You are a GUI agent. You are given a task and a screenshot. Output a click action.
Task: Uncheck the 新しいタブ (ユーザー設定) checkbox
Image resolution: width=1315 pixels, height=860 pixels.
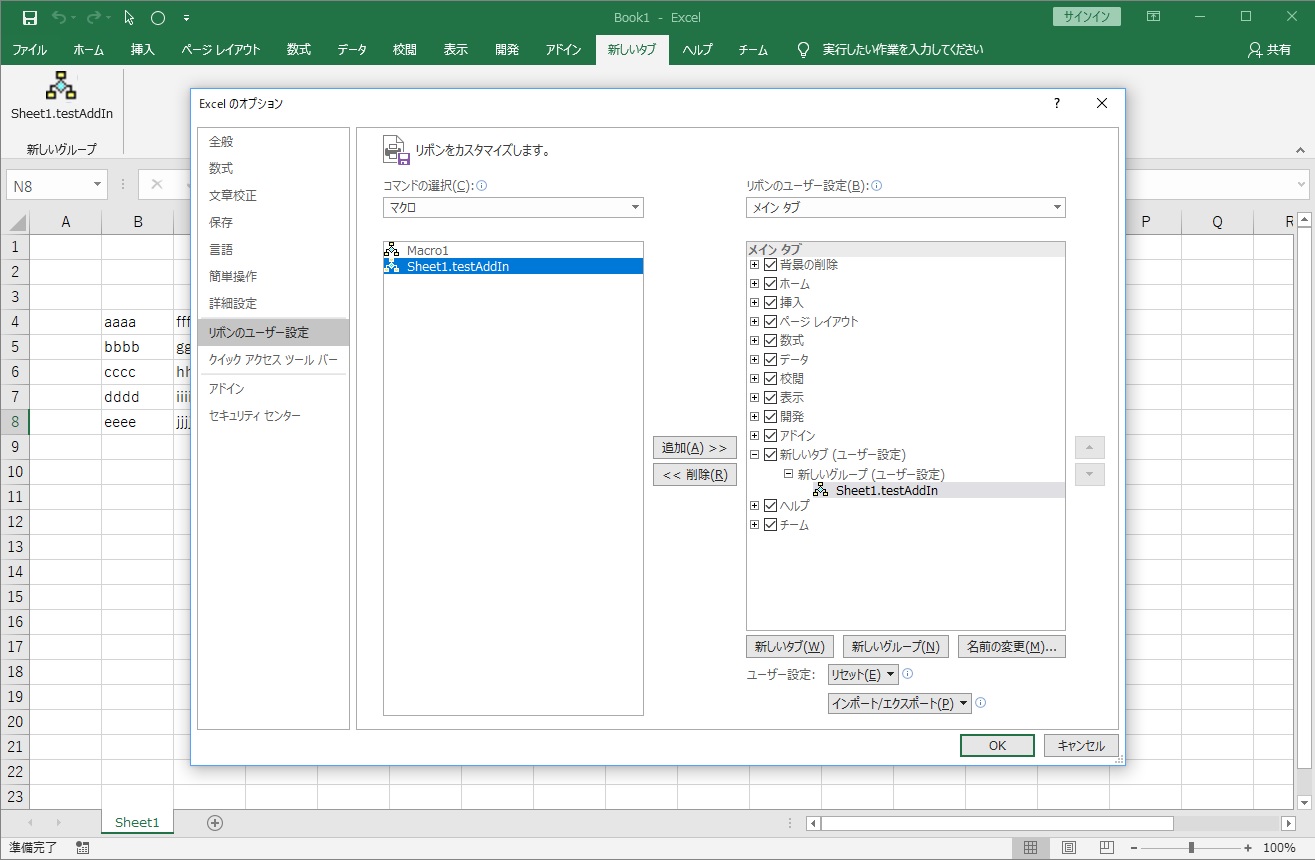(x=770, y=454)
